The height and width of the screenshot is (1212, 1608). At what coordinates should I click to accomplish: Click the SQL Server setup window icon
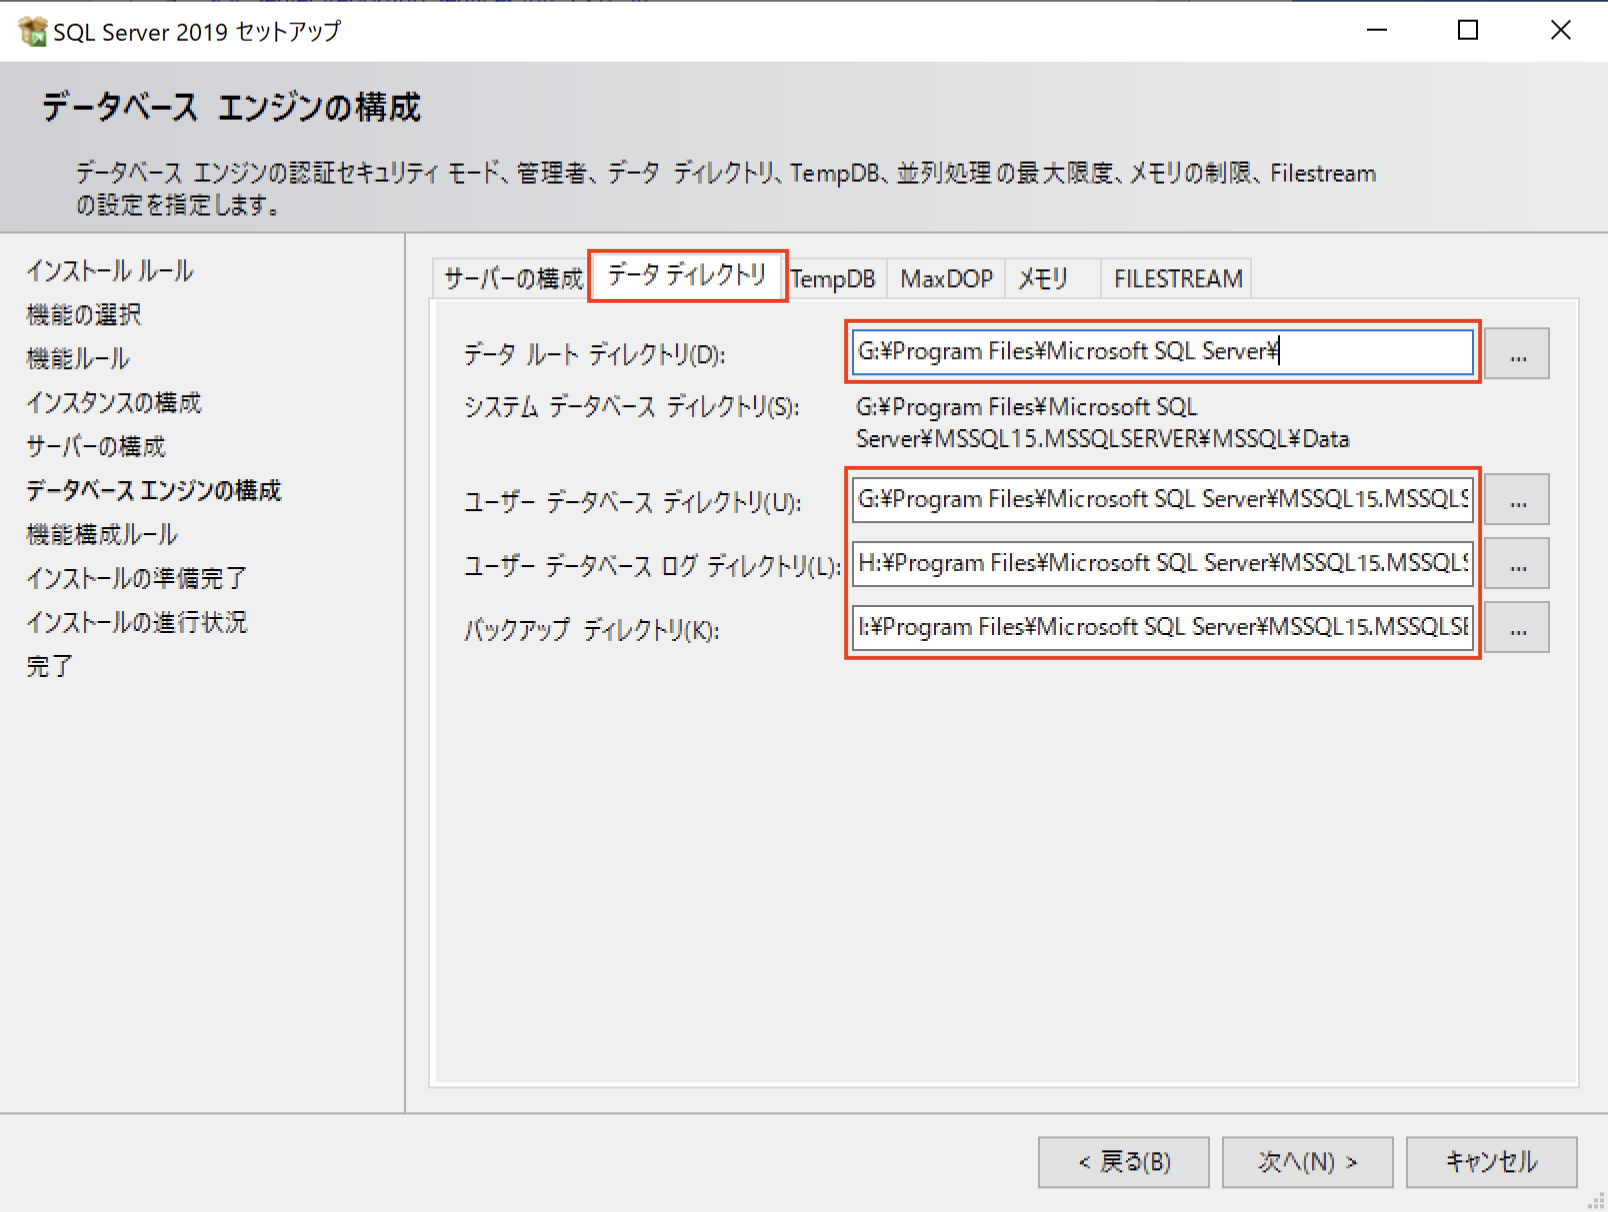coord(34,30)
